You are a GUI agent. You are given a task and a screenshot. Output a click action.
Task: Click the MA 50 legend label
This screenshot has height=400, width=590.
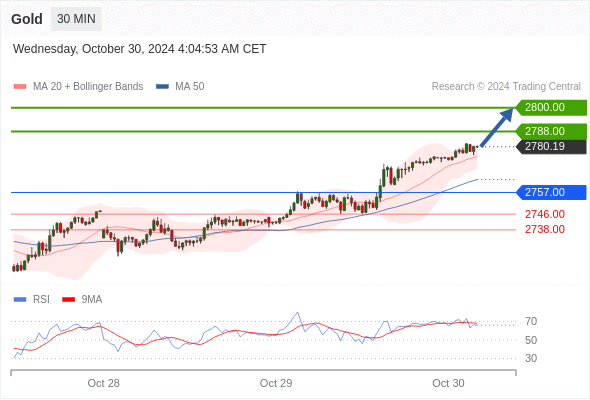[x=190, y=87]
